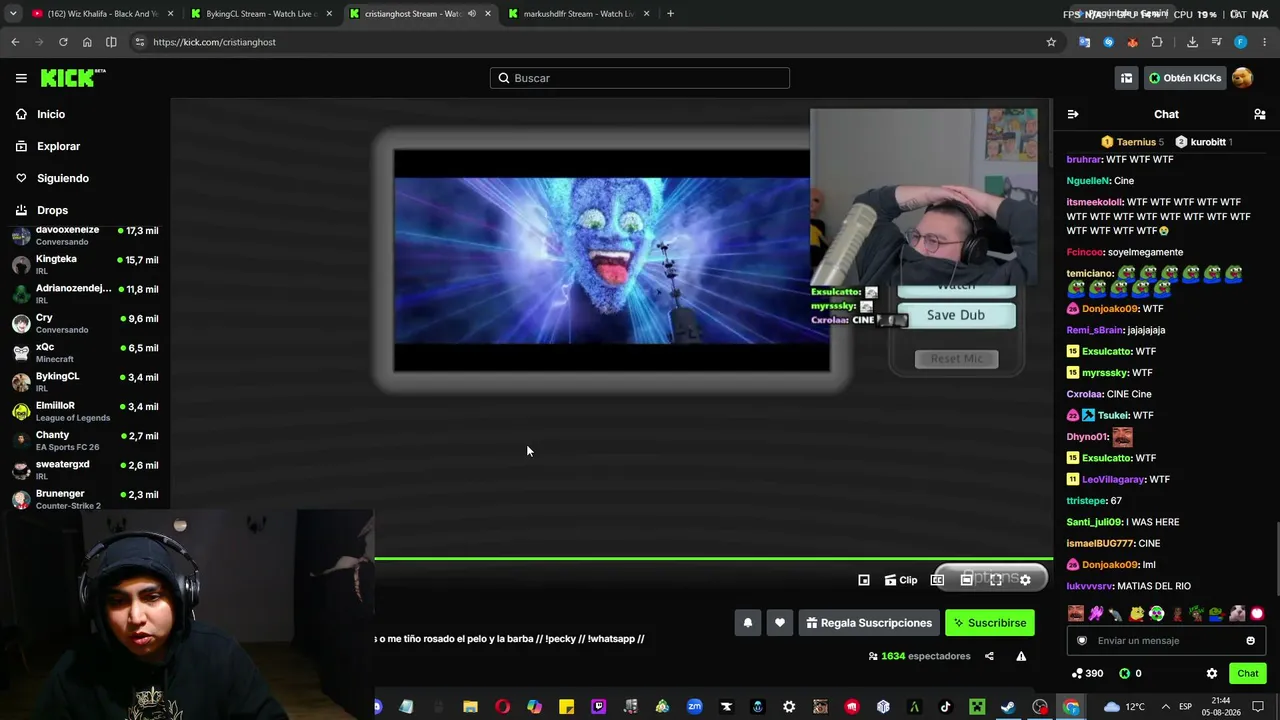Screen dimensions: 1280x720
Task: Open Steam from the taskbar
Action: [x=1008, y=707]
